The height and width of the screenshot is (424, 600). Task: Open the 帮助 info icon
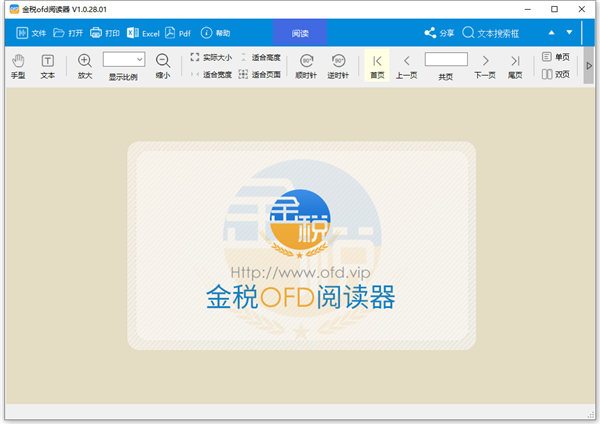(206, 33)
